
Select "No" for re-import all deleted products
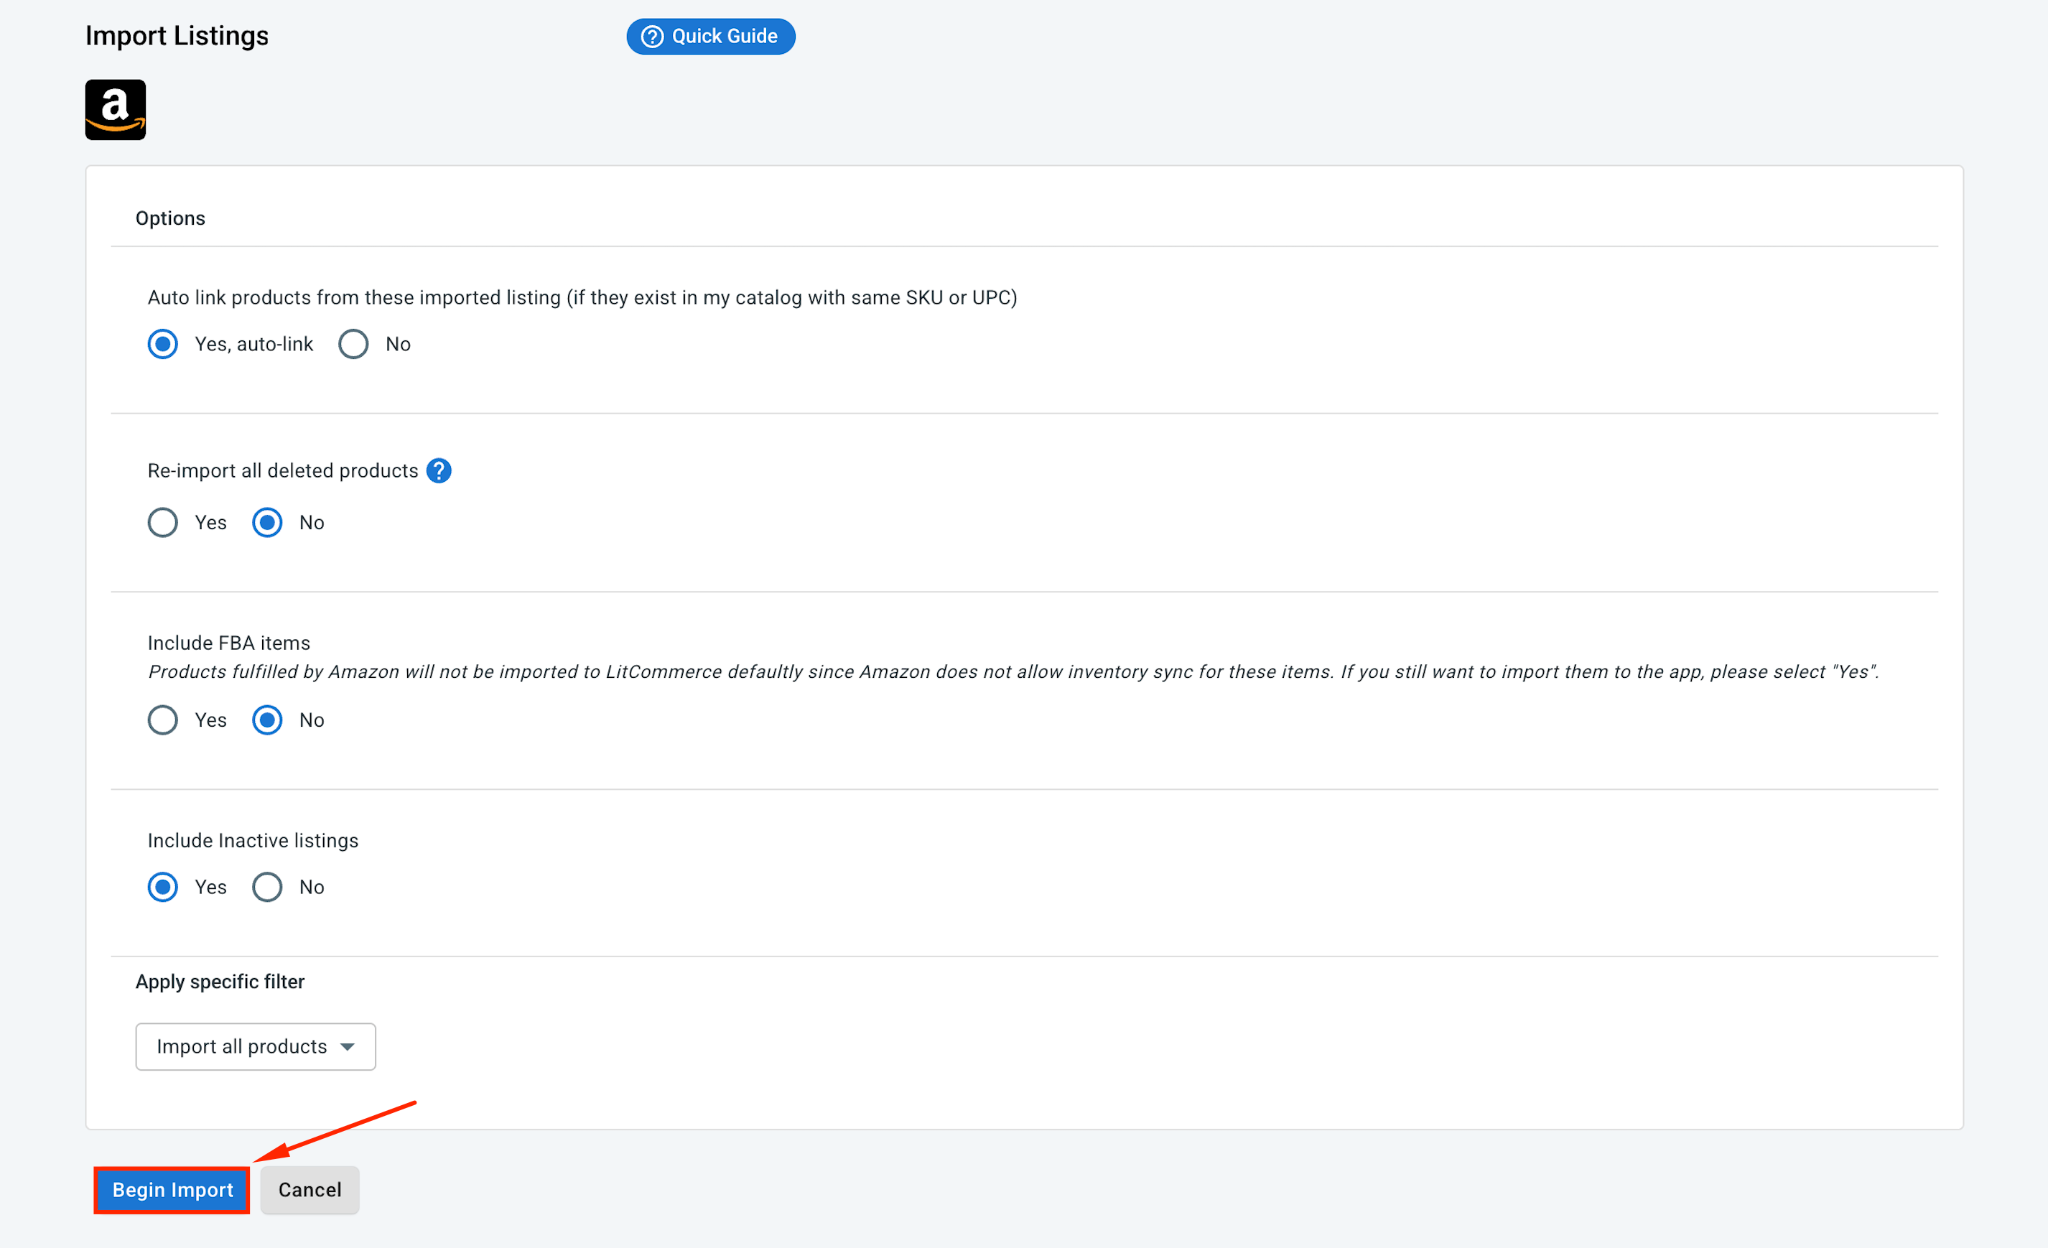tap(267, 522)
